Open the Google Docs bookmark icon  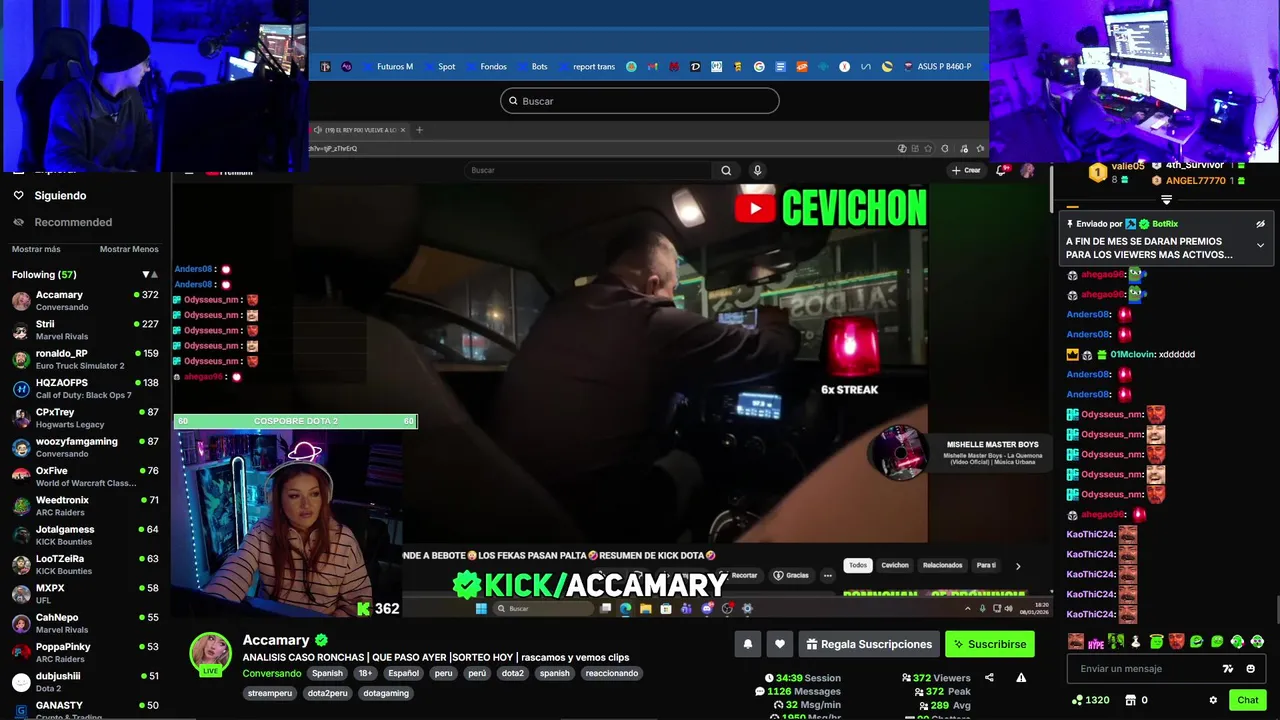click(x=781, y=67)
